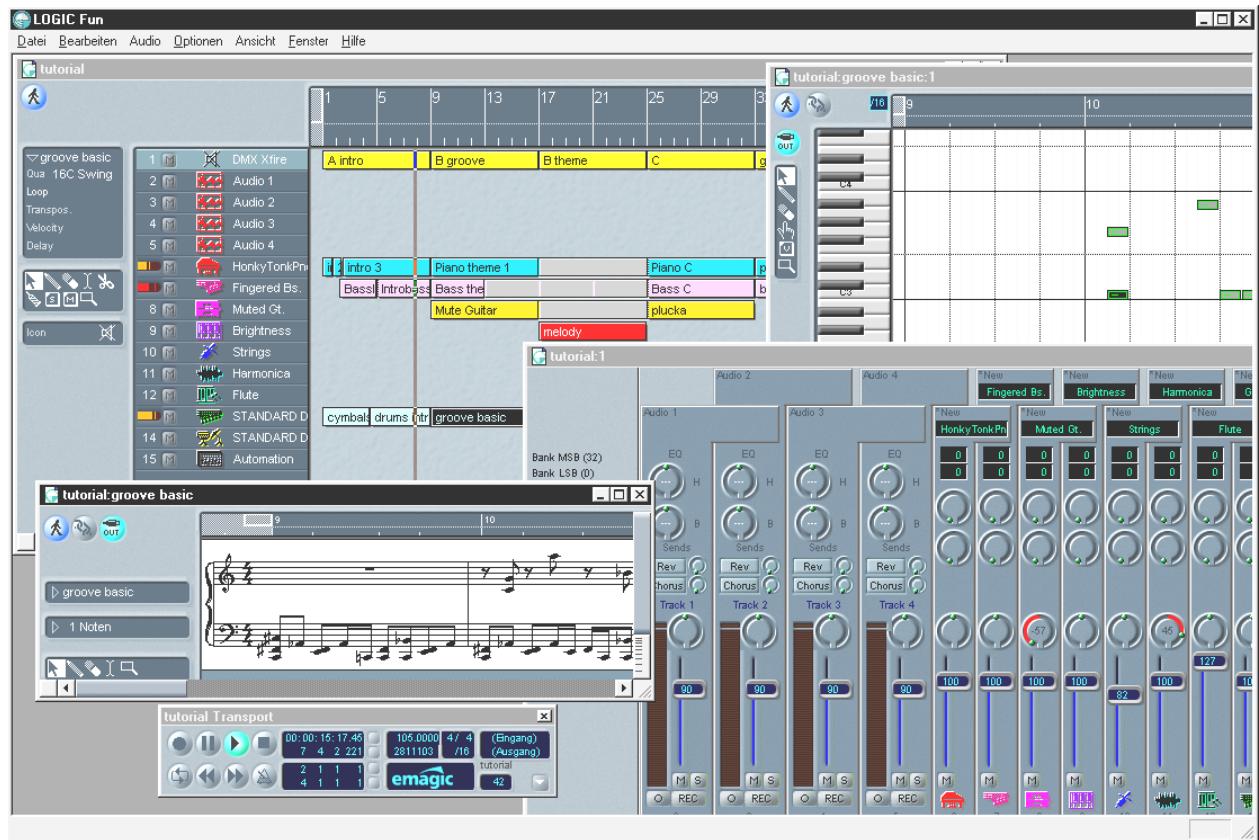Viewport: 1259px width, 840px height.
Task: Click REC button on mixer Track 4
Action: [907, 798]
